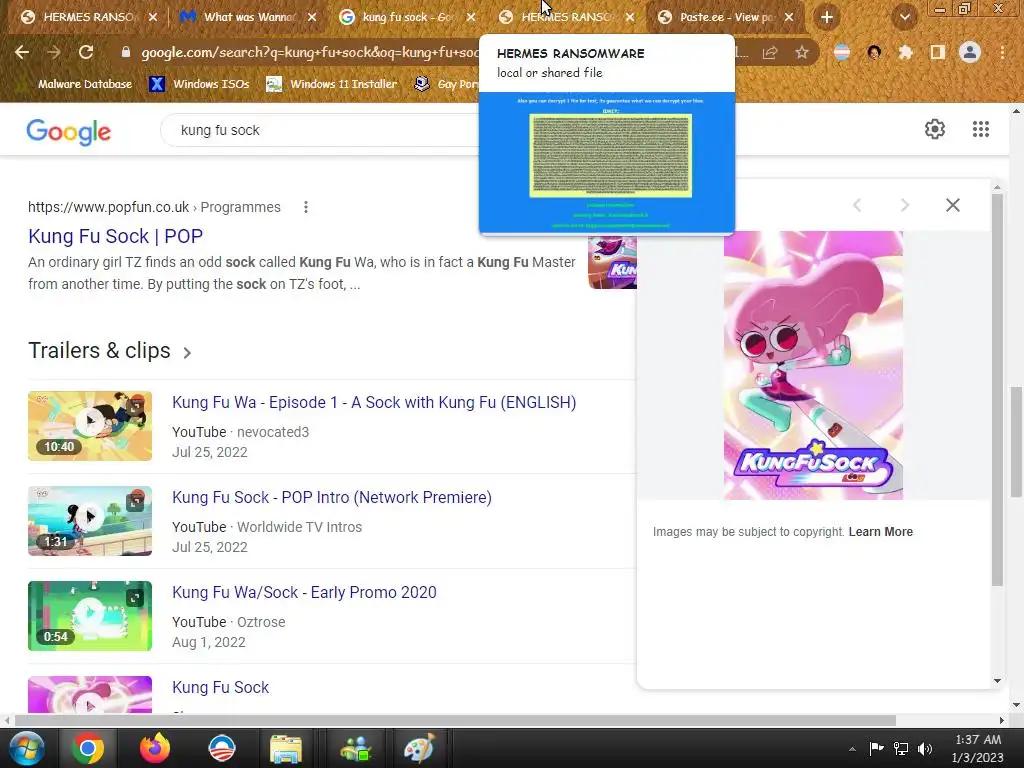This screenshot has height=768, width=1024.
Task: Open the Paint palette taskbar icon
Action: point(419,748)
